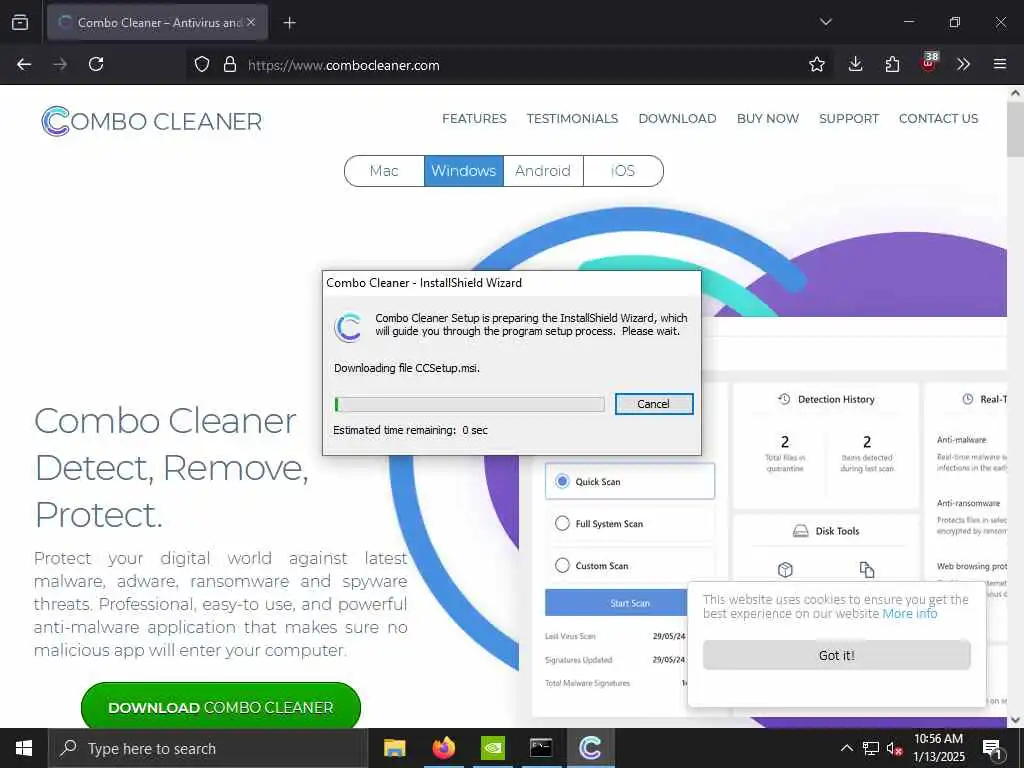The height and width of the screenshot is (768, 1024).
Task: Switch to the Android platform tab
Action: point(543,171)
